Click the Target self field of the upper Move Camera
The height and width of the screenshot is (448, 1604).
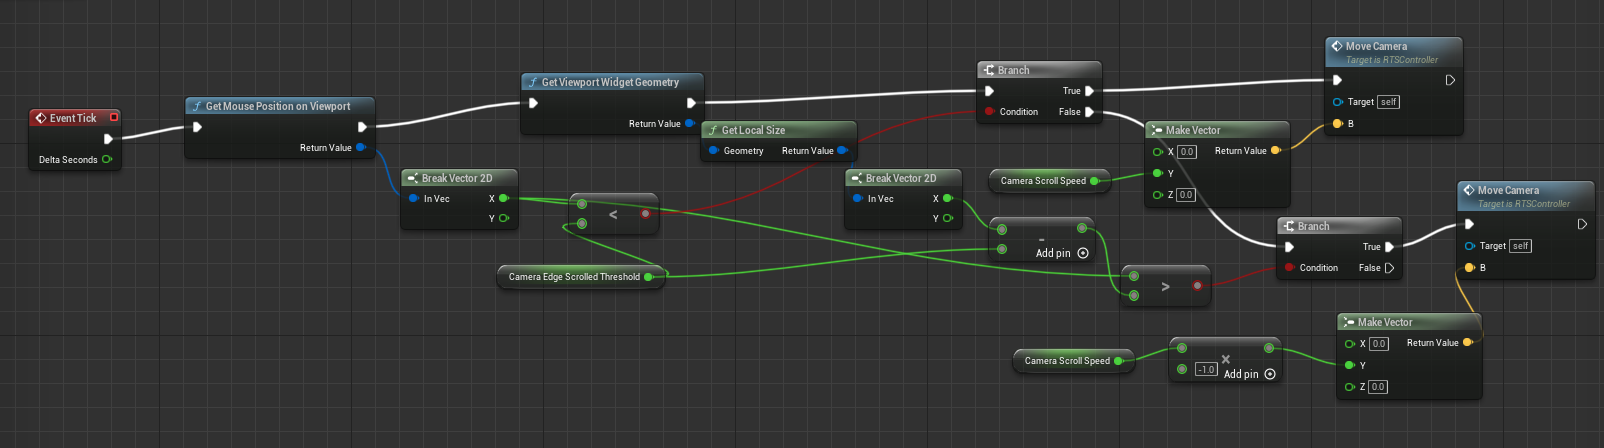tap(1388, 102)
